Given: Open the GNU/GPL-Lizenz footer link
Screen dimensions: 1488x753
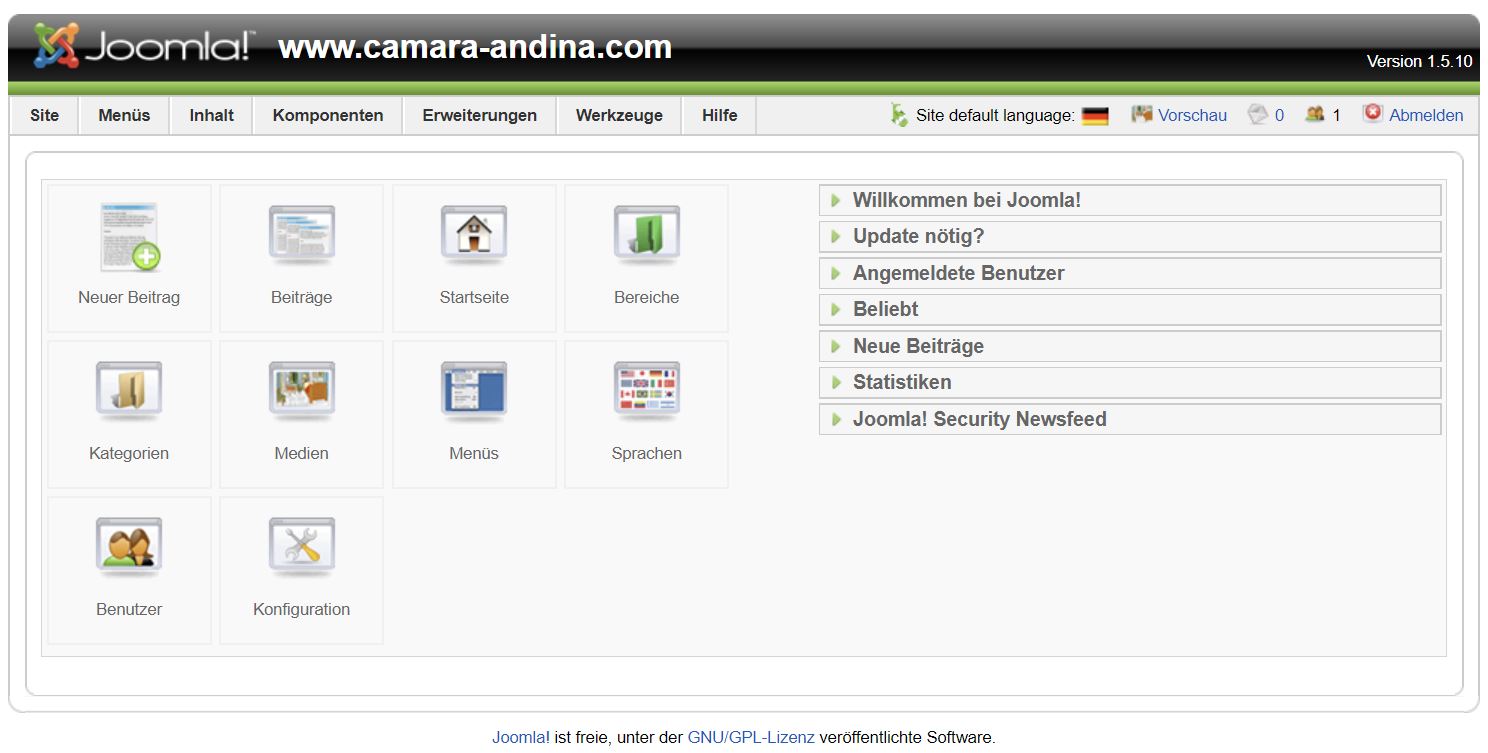Looking at the screenshot, I should click(751, 738).
